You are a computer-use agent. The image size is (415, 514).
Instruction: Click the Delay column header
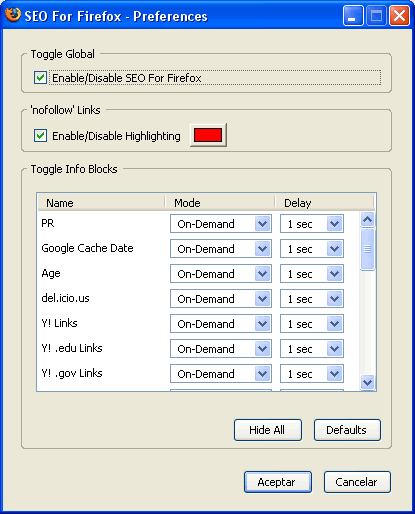coord(325,203)
